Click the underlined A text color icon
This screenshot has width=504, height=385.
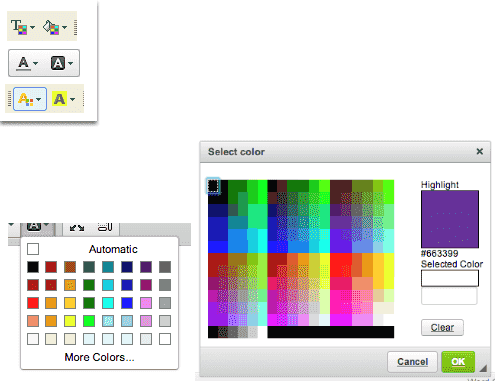coord(23,63)
